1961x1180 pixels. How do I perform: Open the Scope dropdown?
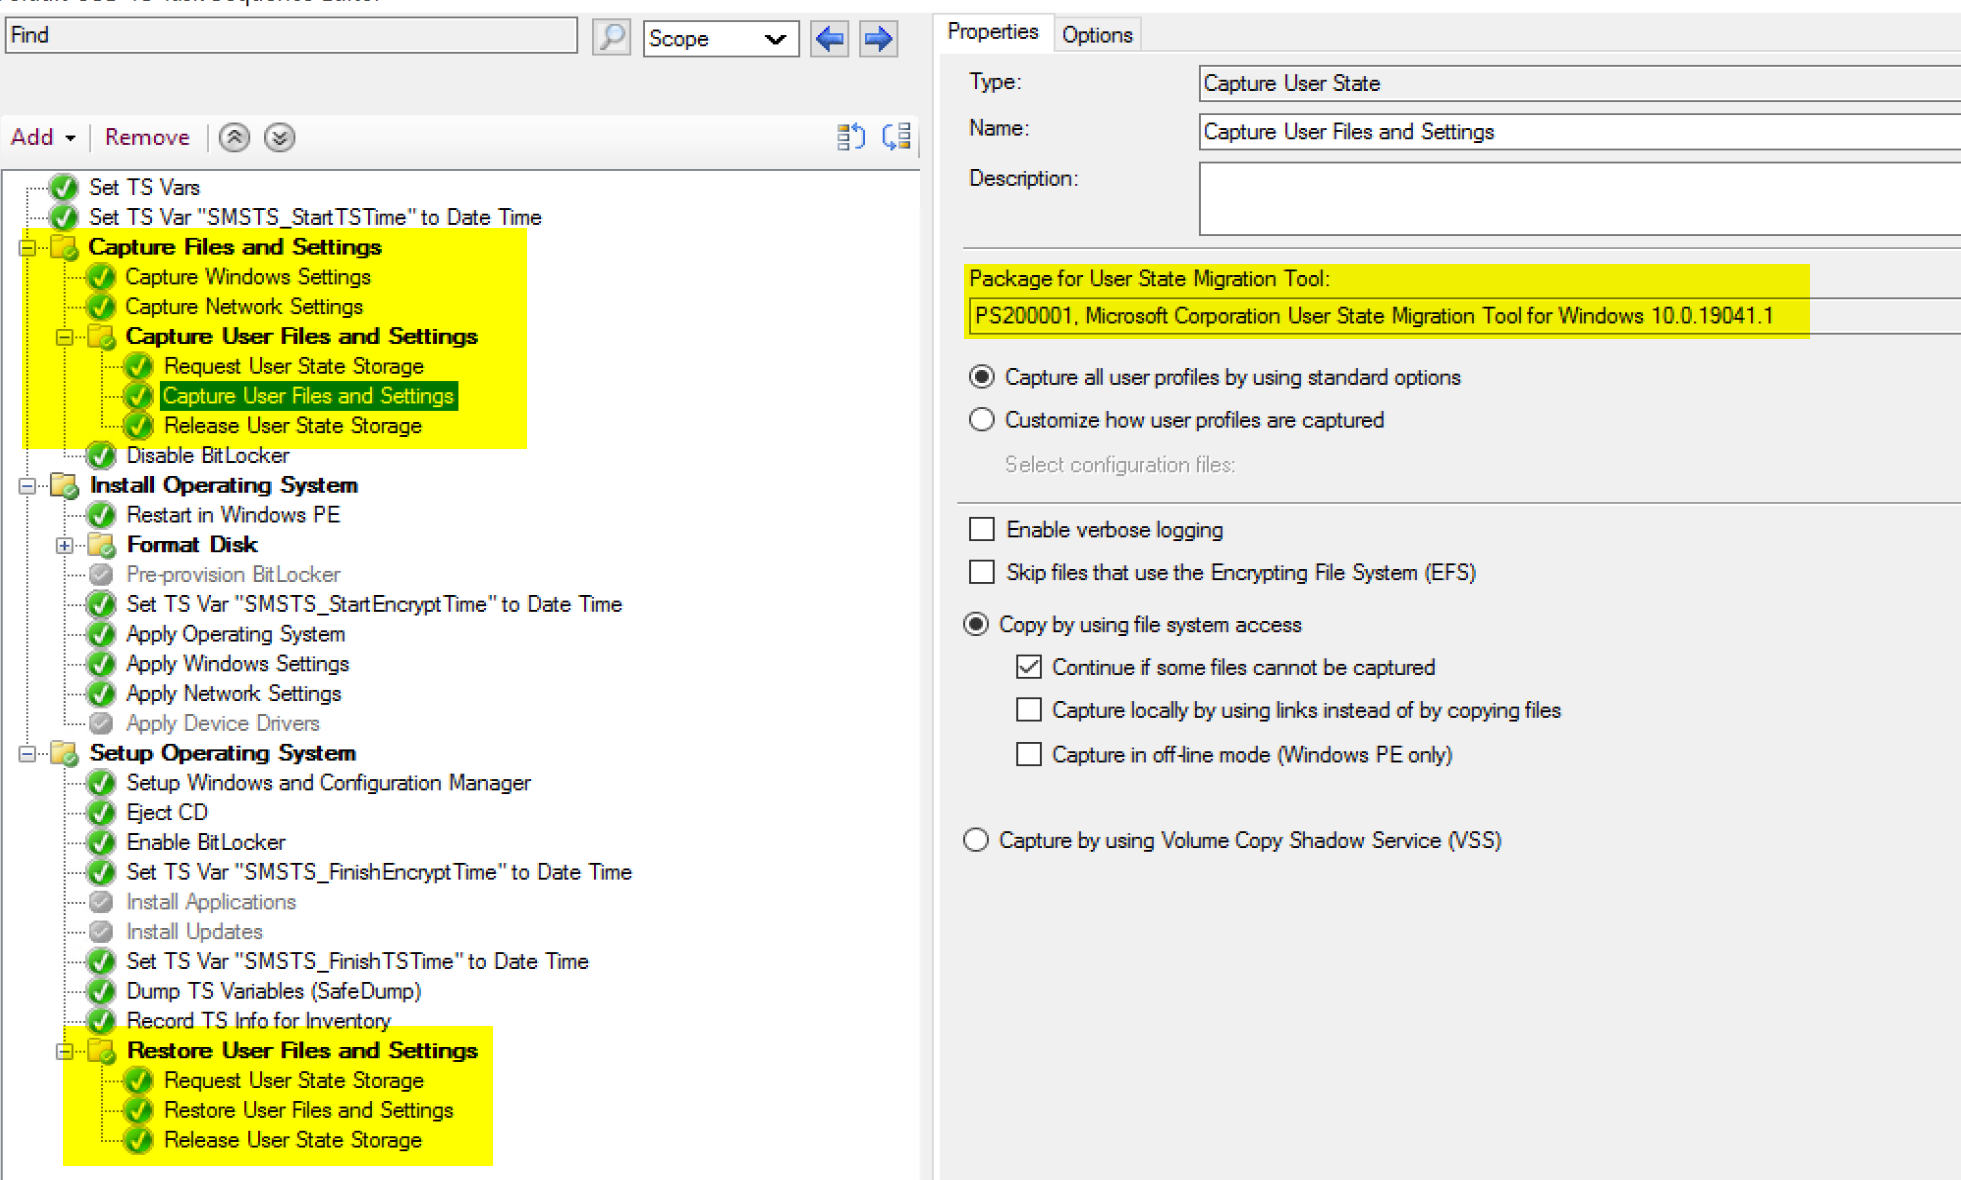[x=720, y=38]
